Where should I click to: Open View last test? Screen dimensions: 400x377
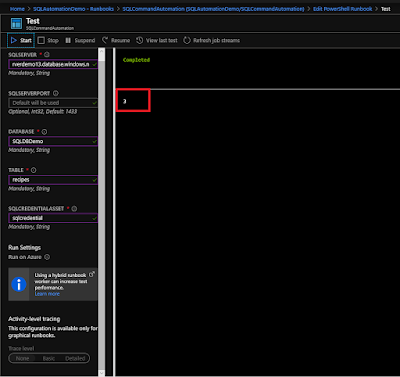[157, 40]
